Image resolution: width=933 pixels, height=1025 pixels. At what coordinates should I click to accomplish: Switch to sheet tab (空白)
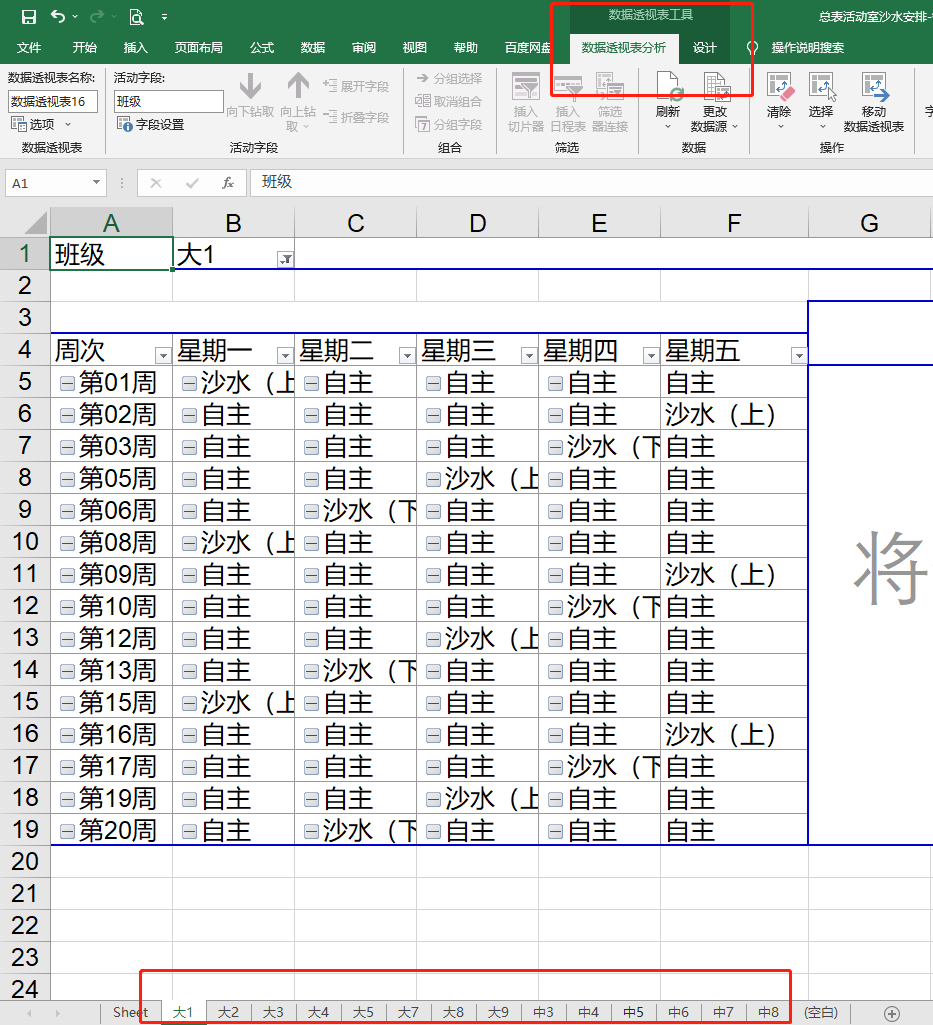tap(821, 1013)
